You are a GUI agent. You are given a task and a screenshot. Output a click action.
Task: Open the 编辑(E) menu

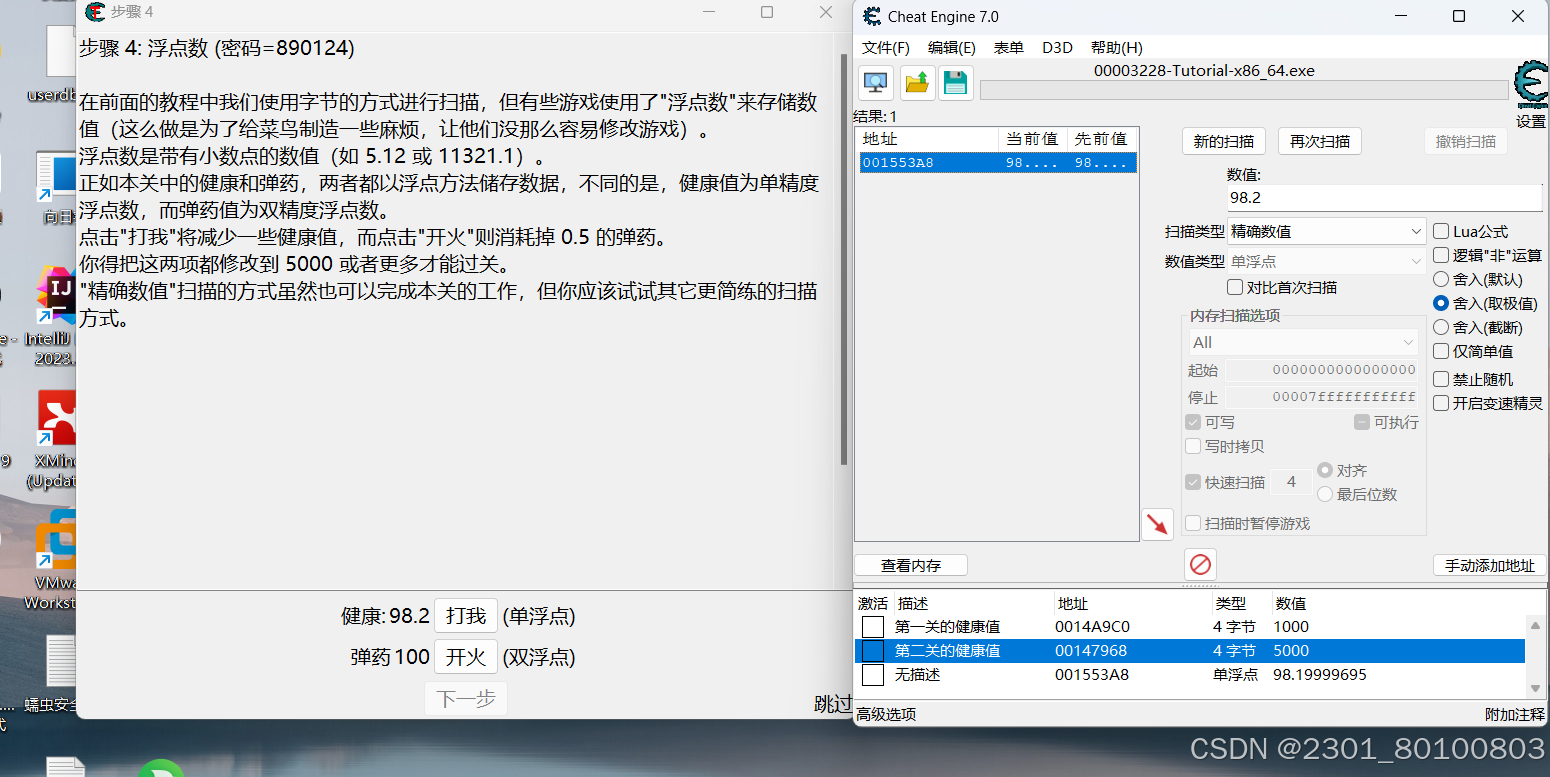951,47
